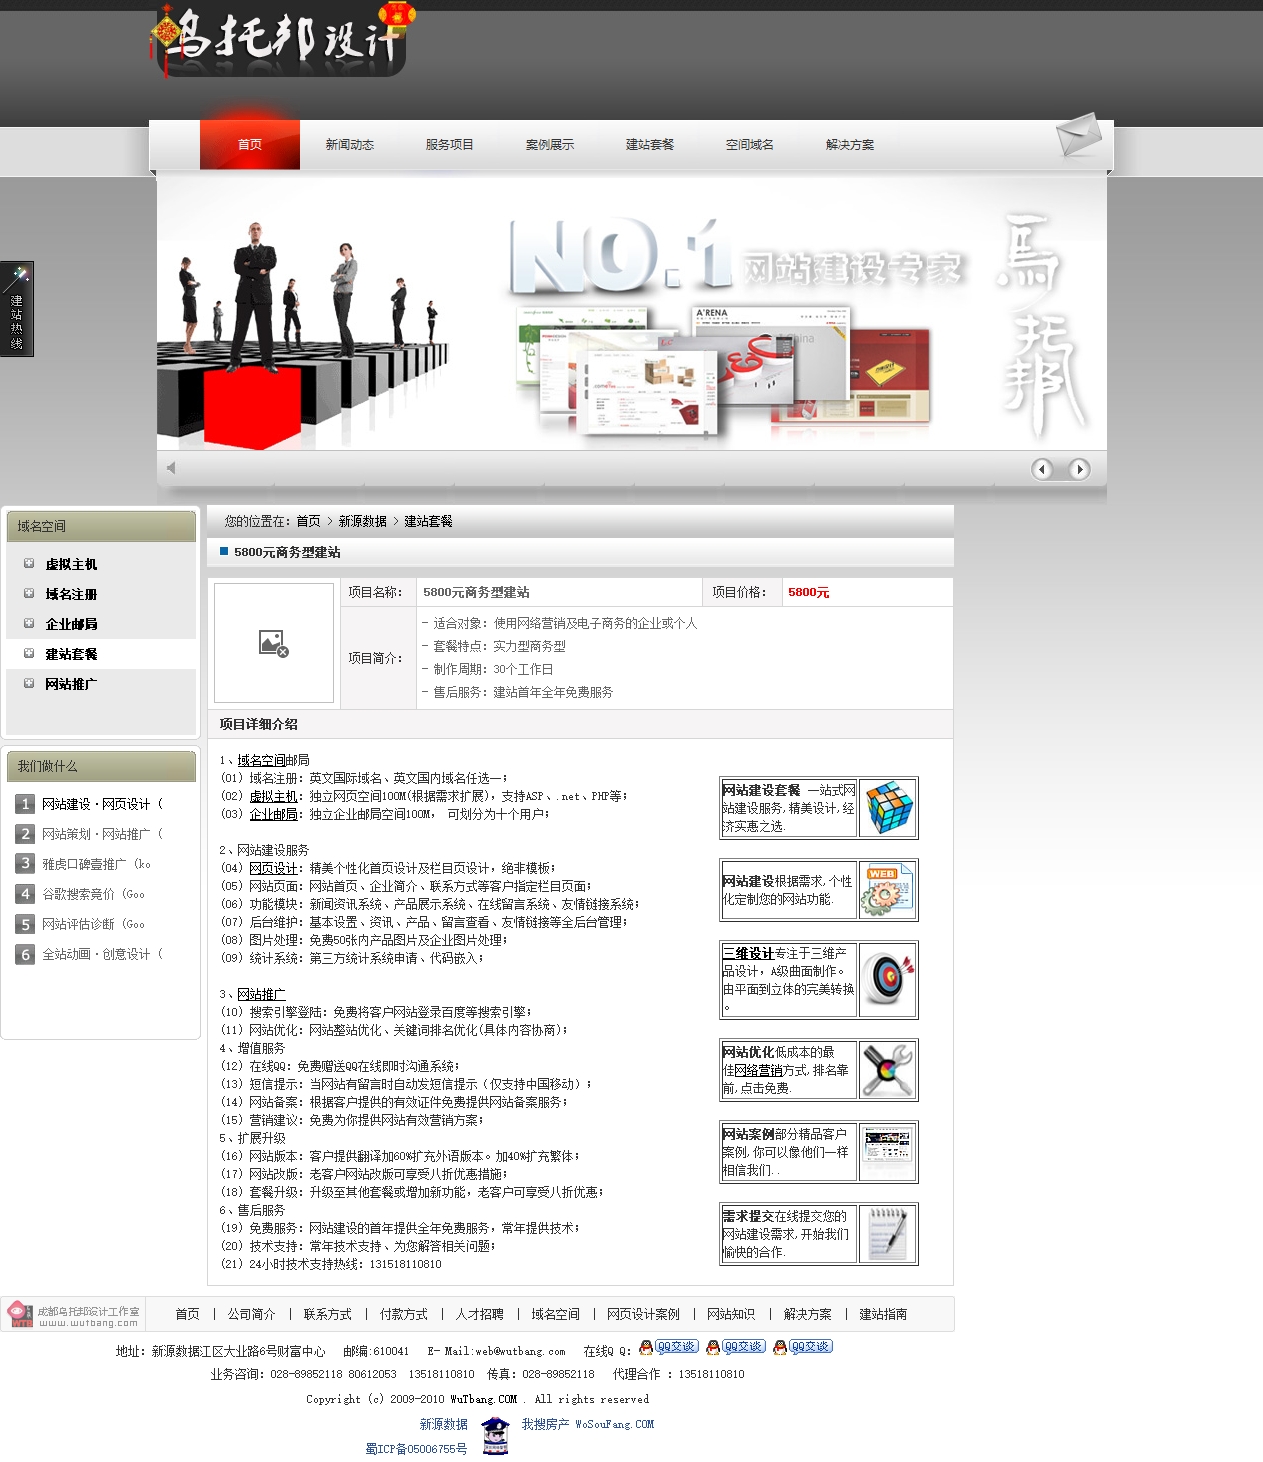Click the first QQ交谈 chat icon
Viewport: 1263px width, 1462px height.
[669, 1347]
